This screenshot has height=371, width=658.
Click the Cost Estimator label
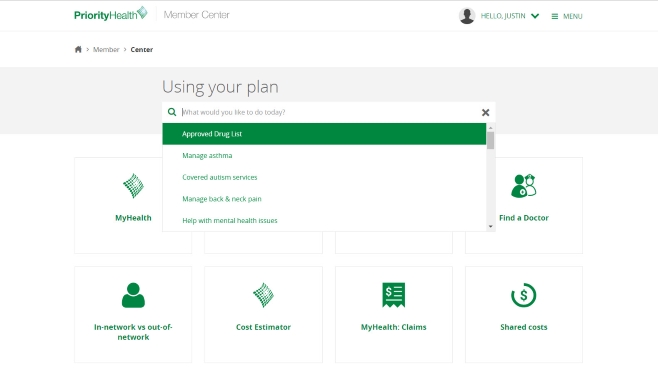[264, 327]
